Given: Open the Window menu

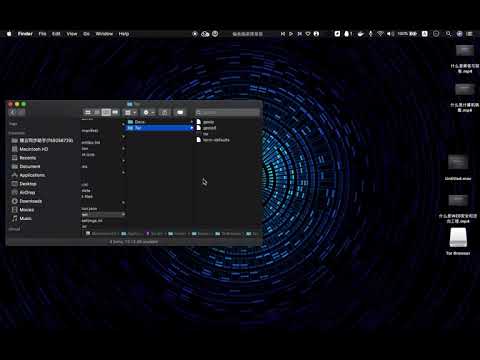Looking at the screenshot, I should 104,34.
